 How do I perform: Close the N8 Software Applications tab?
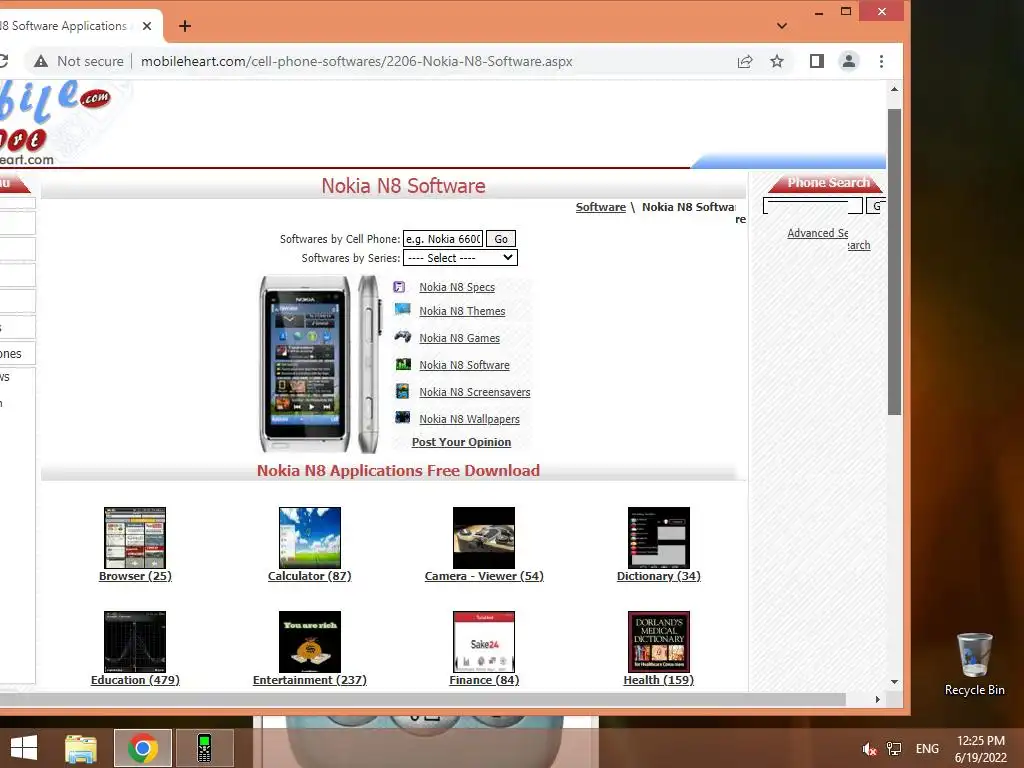147,26
